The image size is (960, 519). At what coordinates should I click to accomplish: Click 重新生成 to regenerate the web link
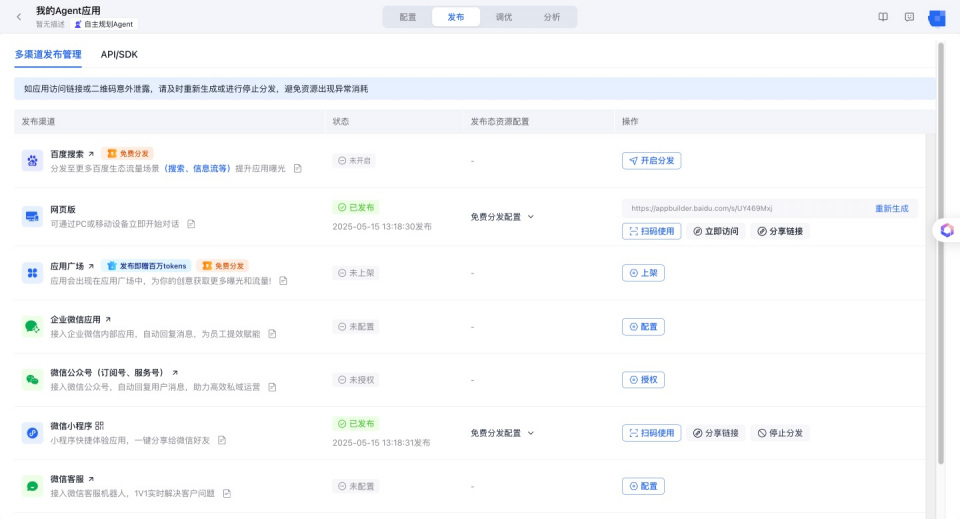pos(891,209)
